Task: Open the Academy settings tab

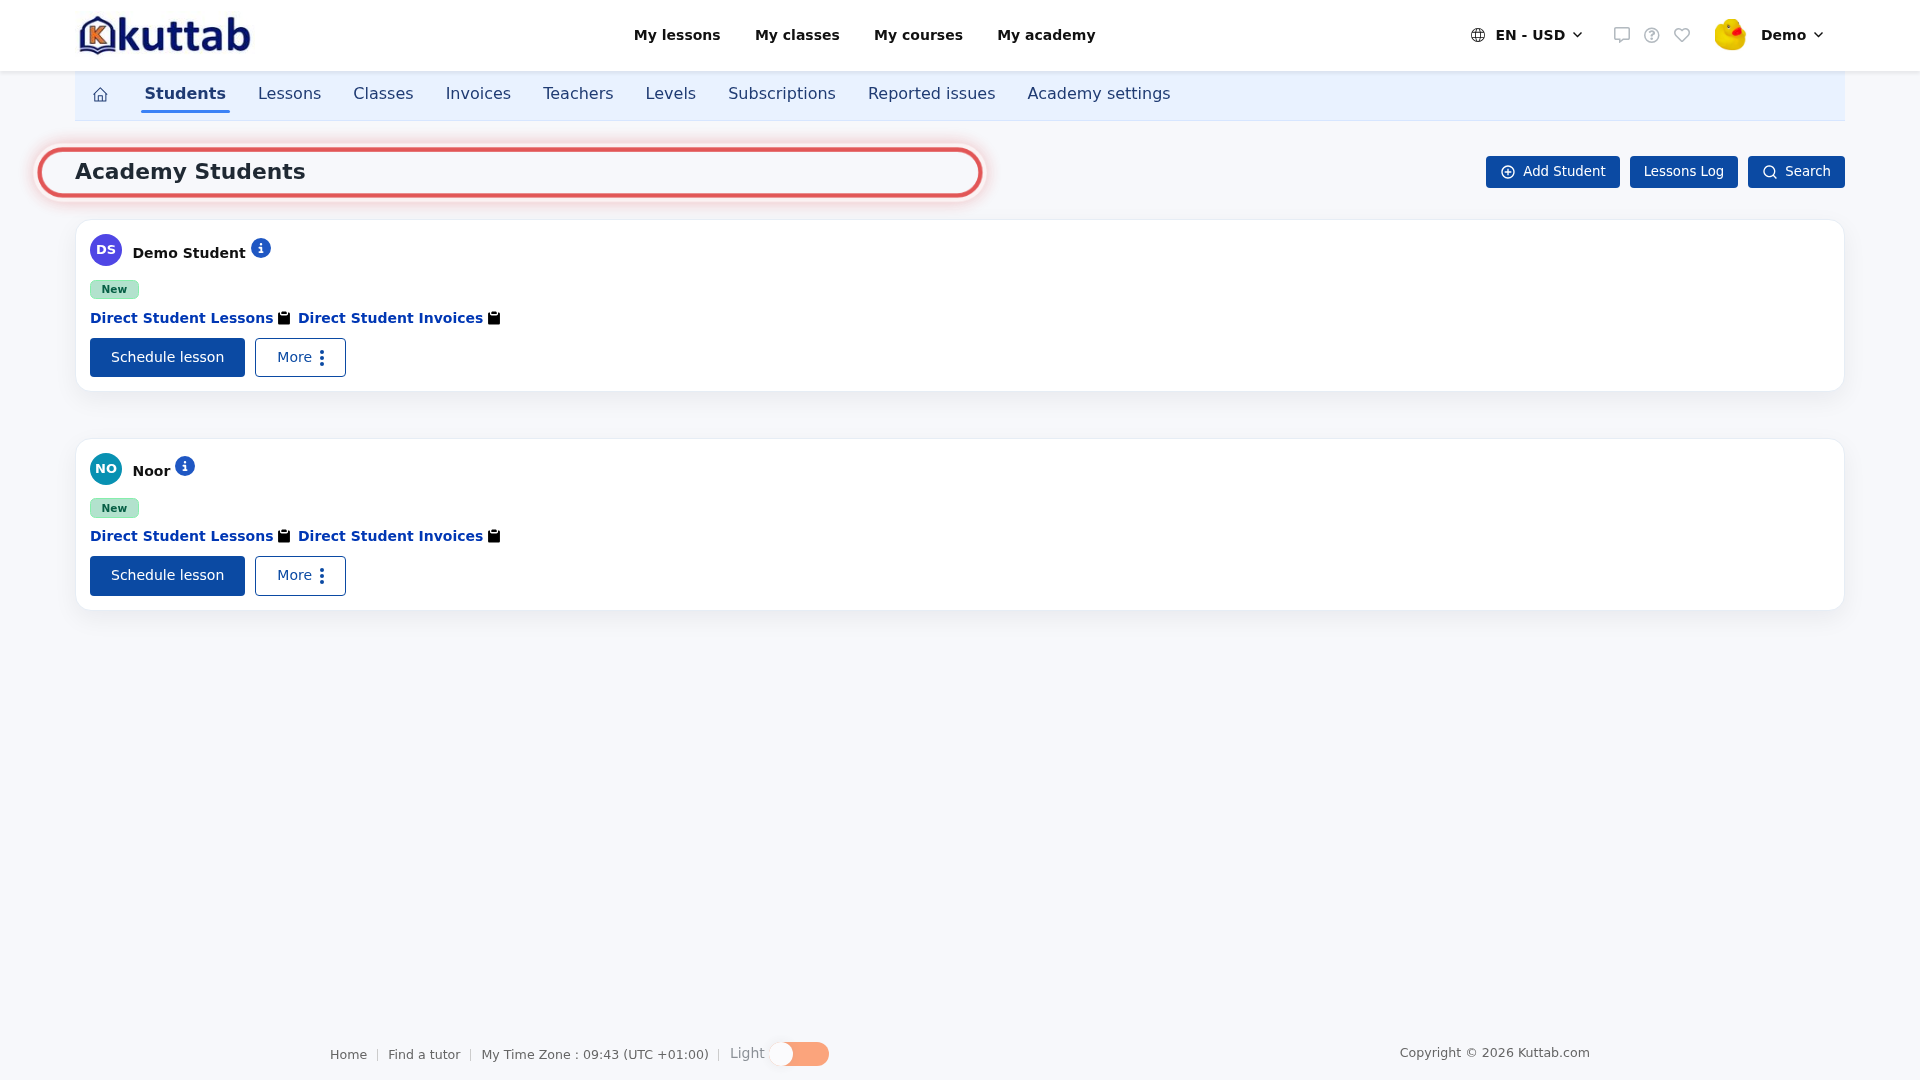Action: coord(1099,94)
